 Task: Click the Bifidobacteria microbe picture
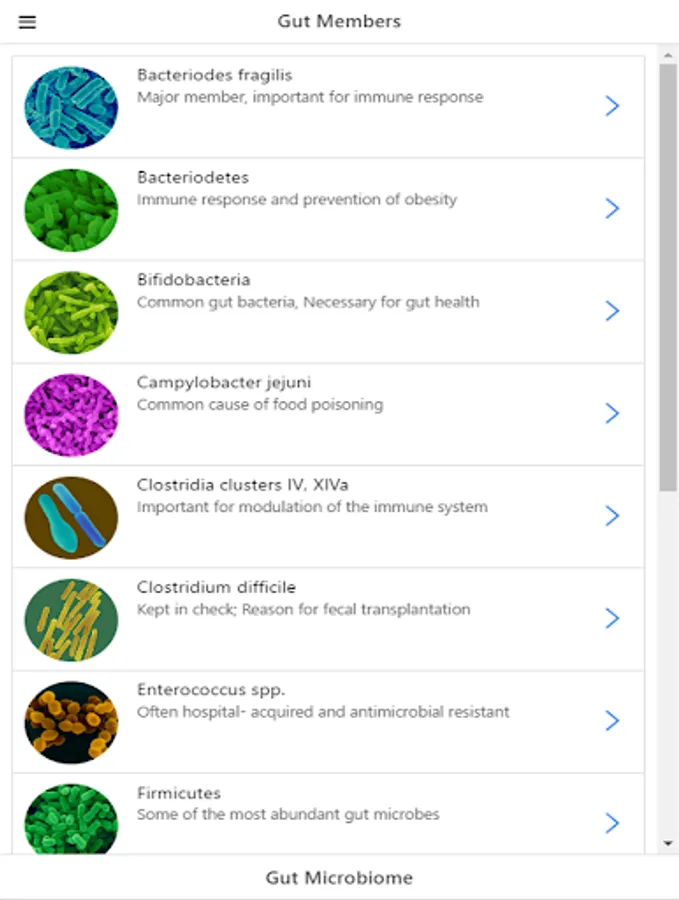[71, 312]
